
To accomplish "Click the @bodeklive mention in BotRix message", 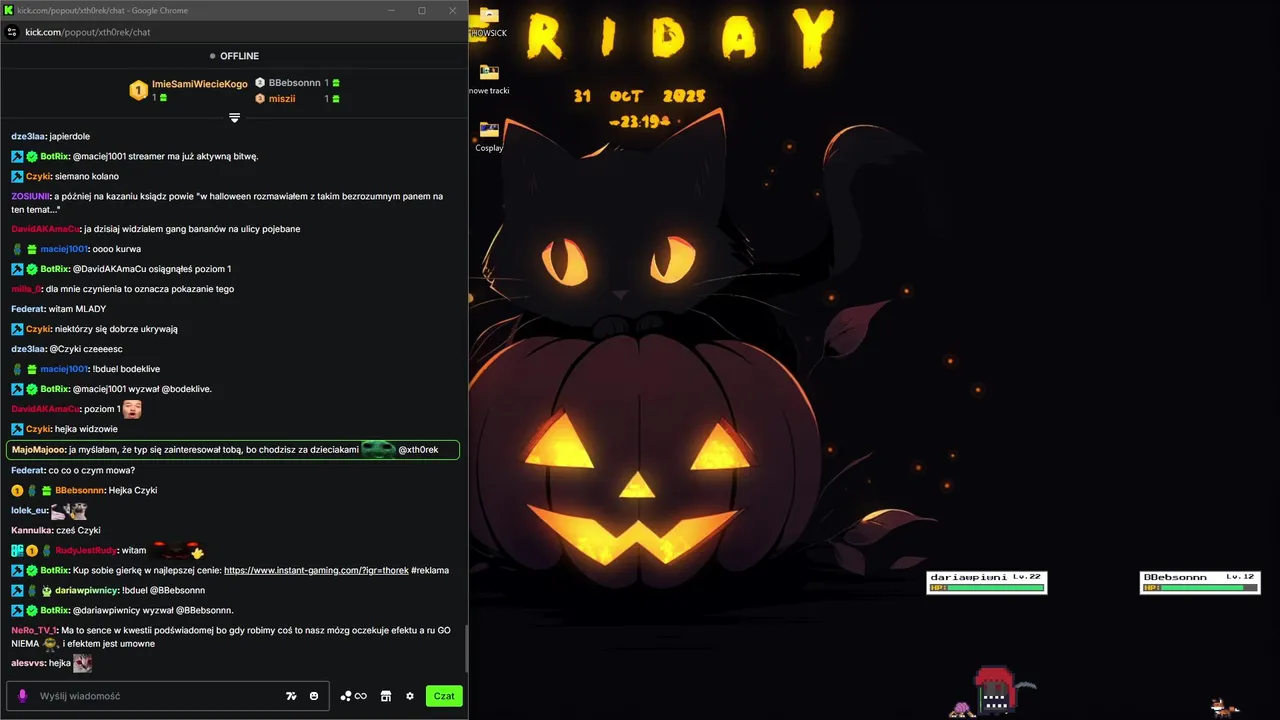I will click(185, 389).
